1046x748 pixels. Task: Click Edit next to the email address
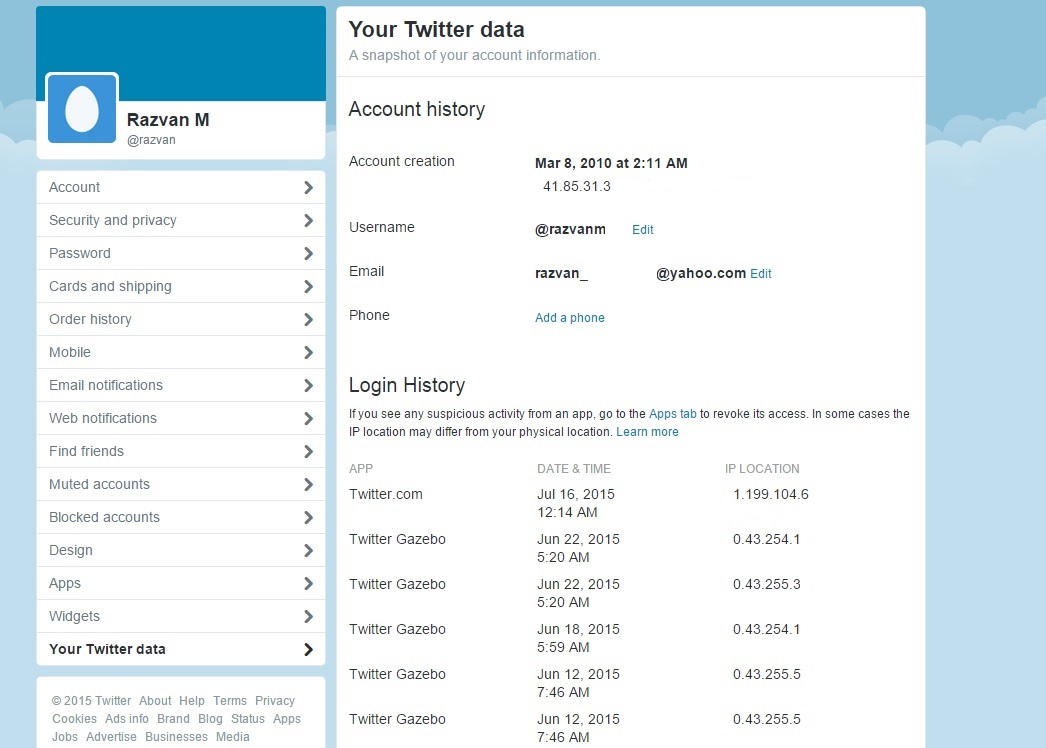point(760,273)
